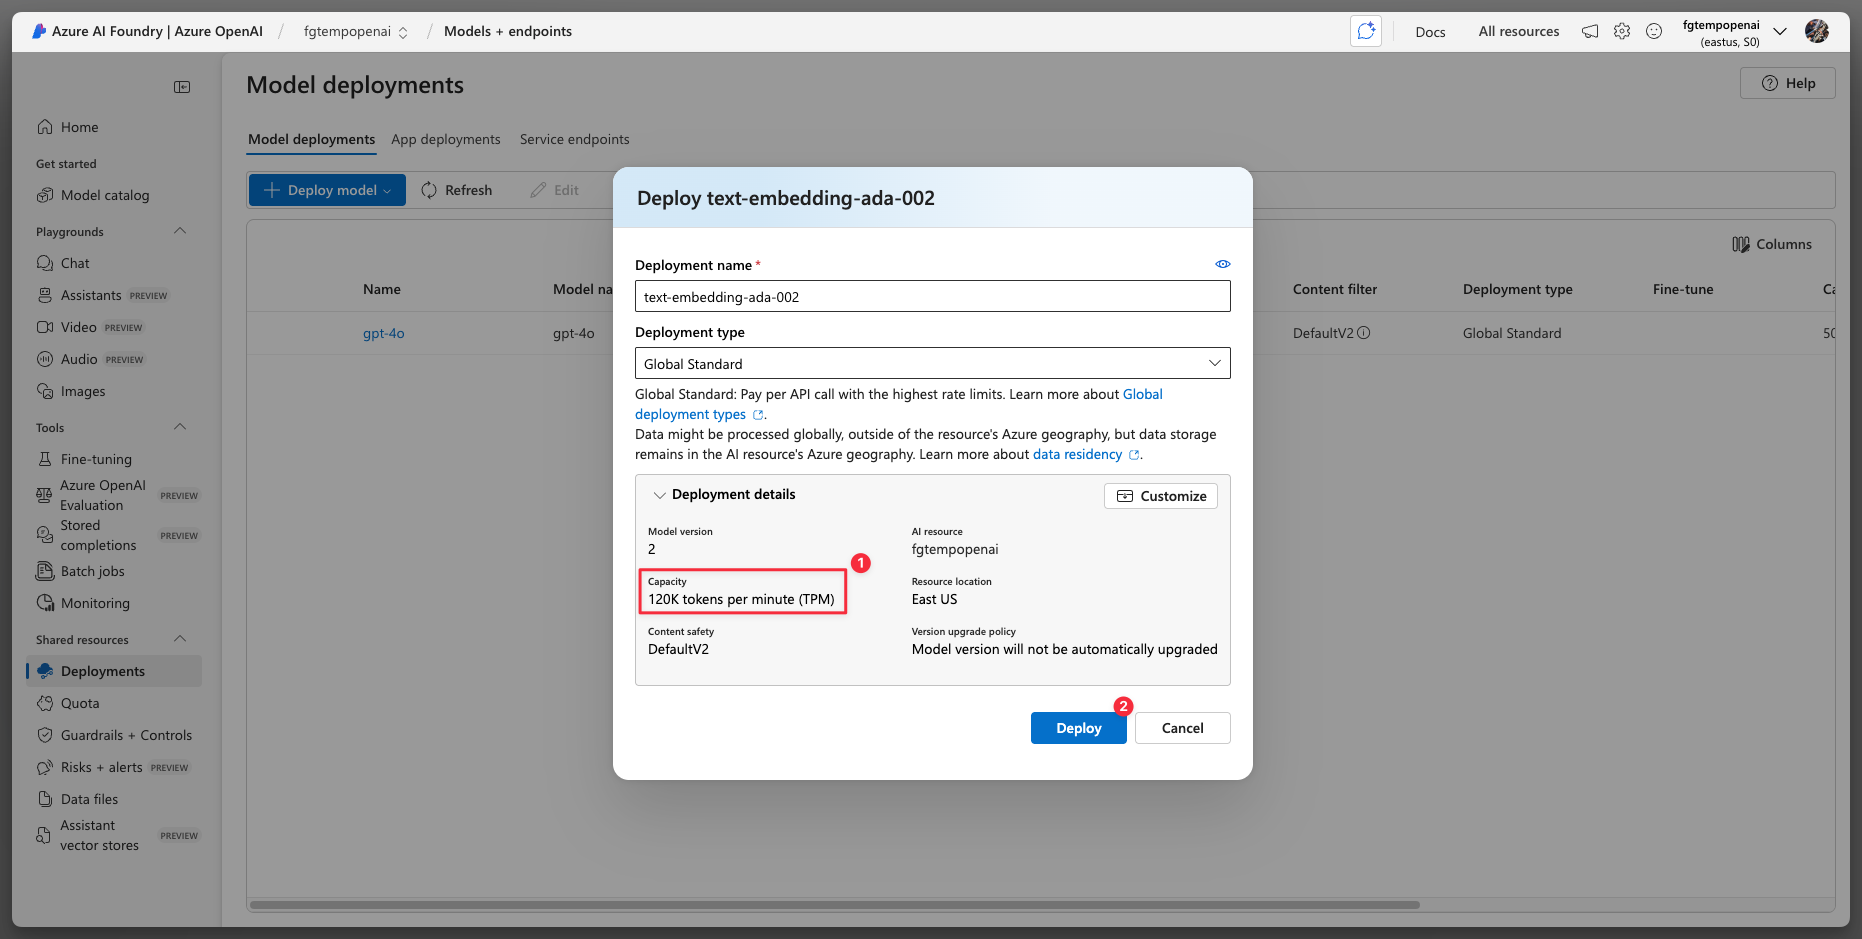Click the horizontal scrollbar under the table
This screenshot has height=939, width=1862.
pos(835,904)
